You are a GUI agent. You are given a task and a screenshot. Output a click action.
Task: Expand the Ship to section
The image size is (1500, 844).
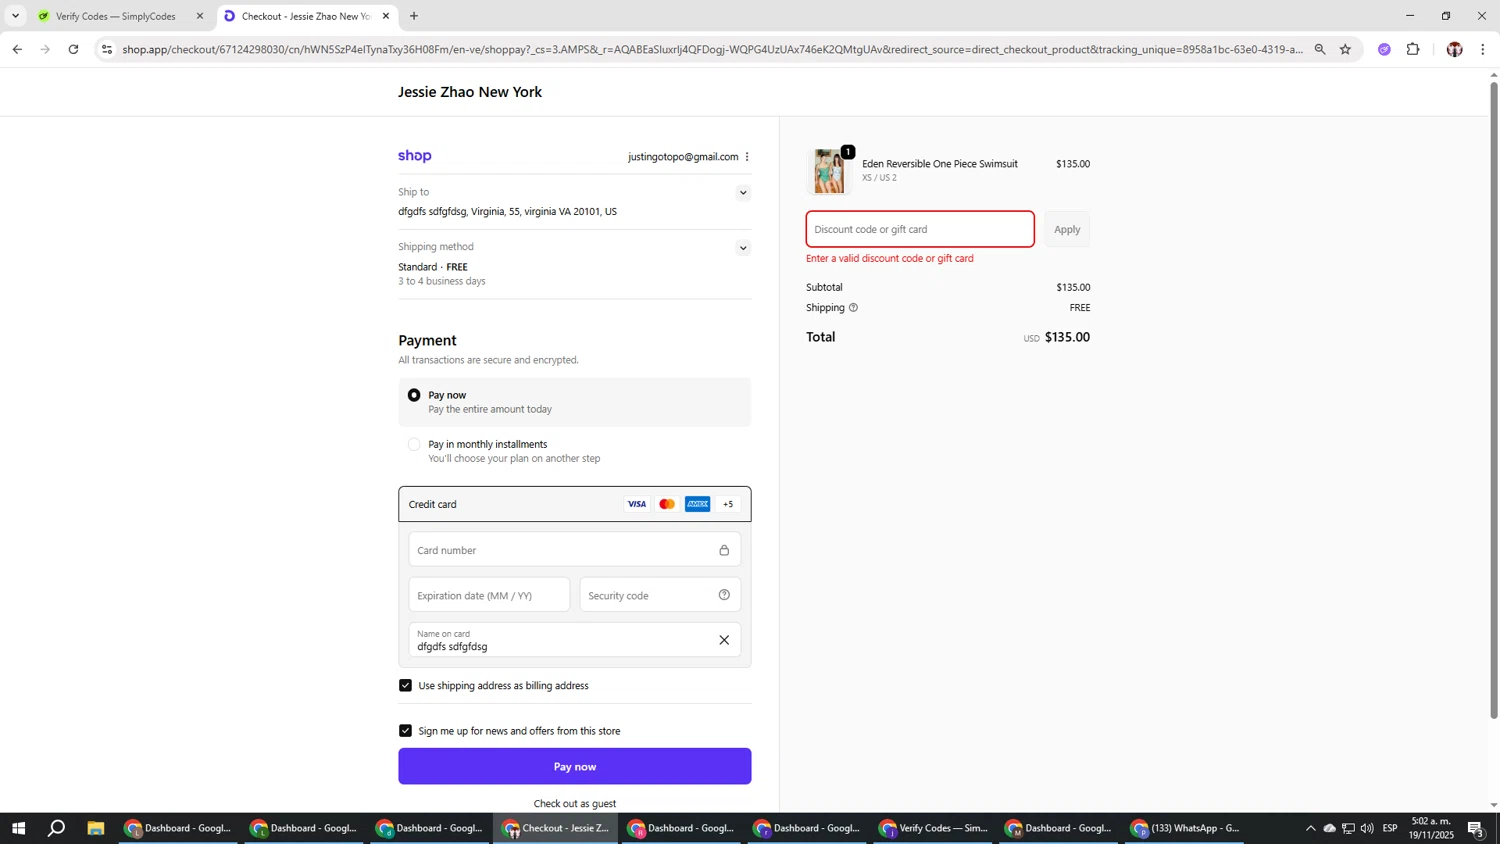tap(743, 193)
